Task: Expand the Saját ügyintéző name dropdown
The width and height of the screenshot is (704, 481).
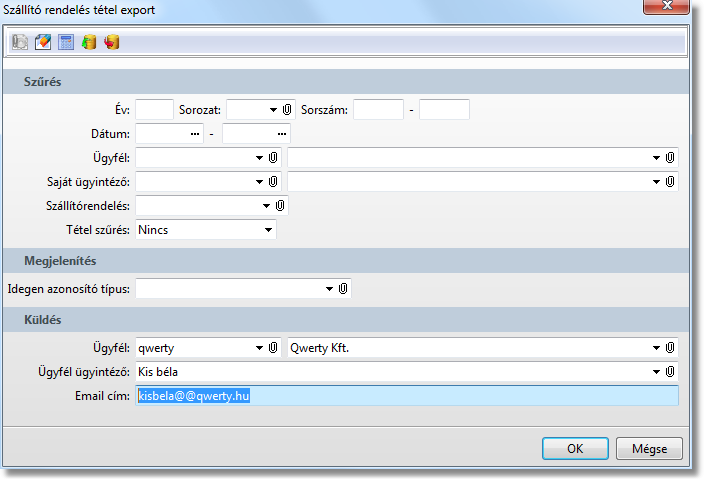Action: [656, 182]
